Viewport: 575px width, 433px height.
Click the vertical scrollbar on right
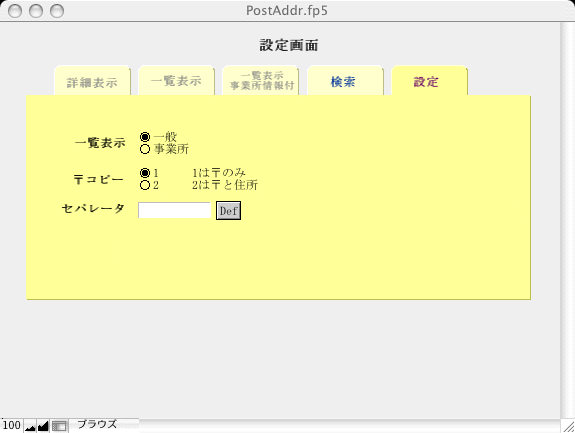(567, 220)
